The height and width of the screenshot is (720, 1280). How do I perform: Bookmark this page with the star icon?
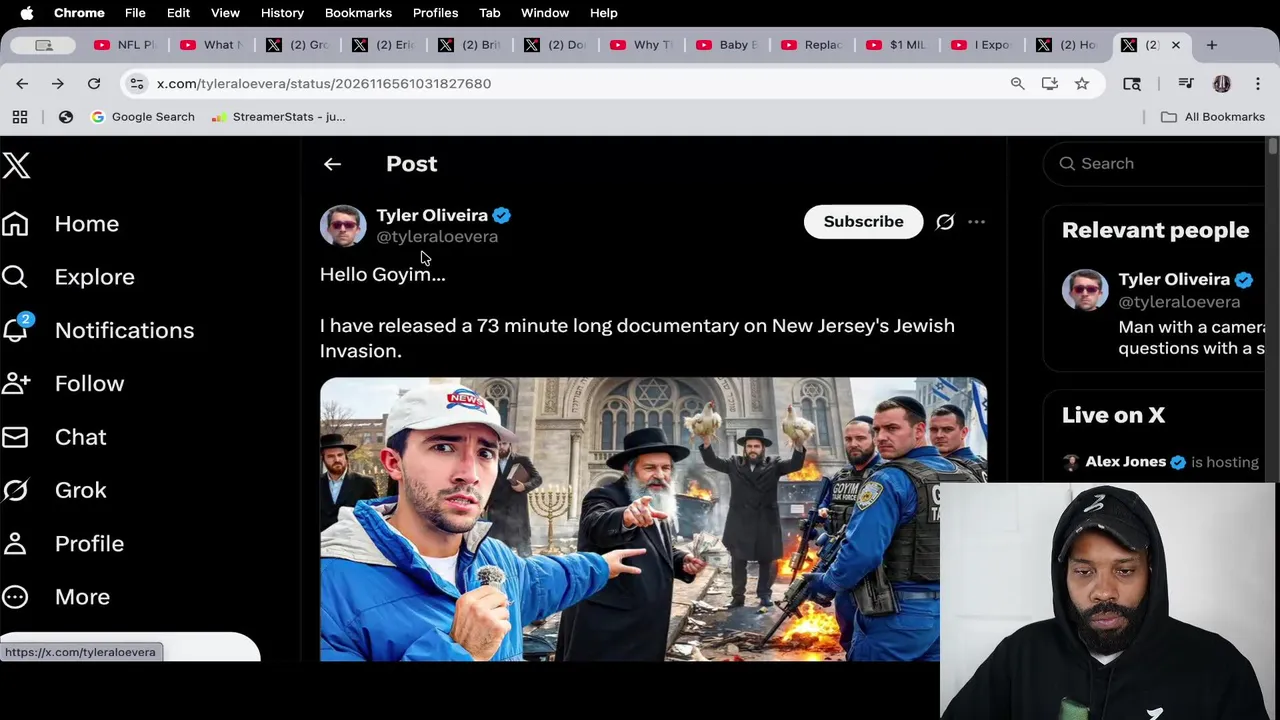pos(1081,84)
